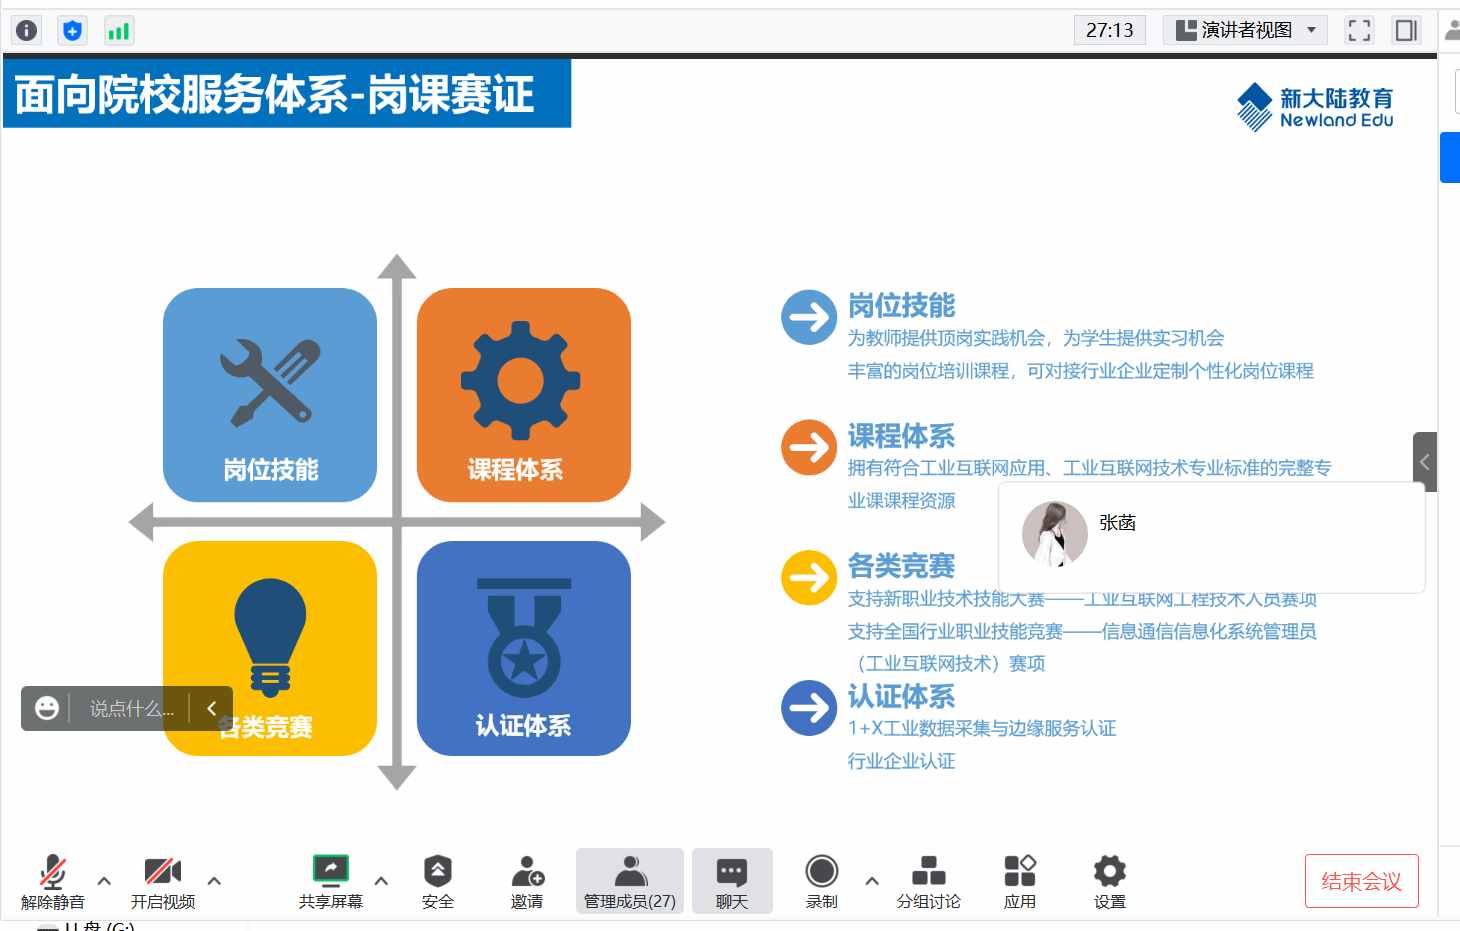1460x931 pixels.
Task: Unmute microphone with 解除静音
Action: point(53,881)
